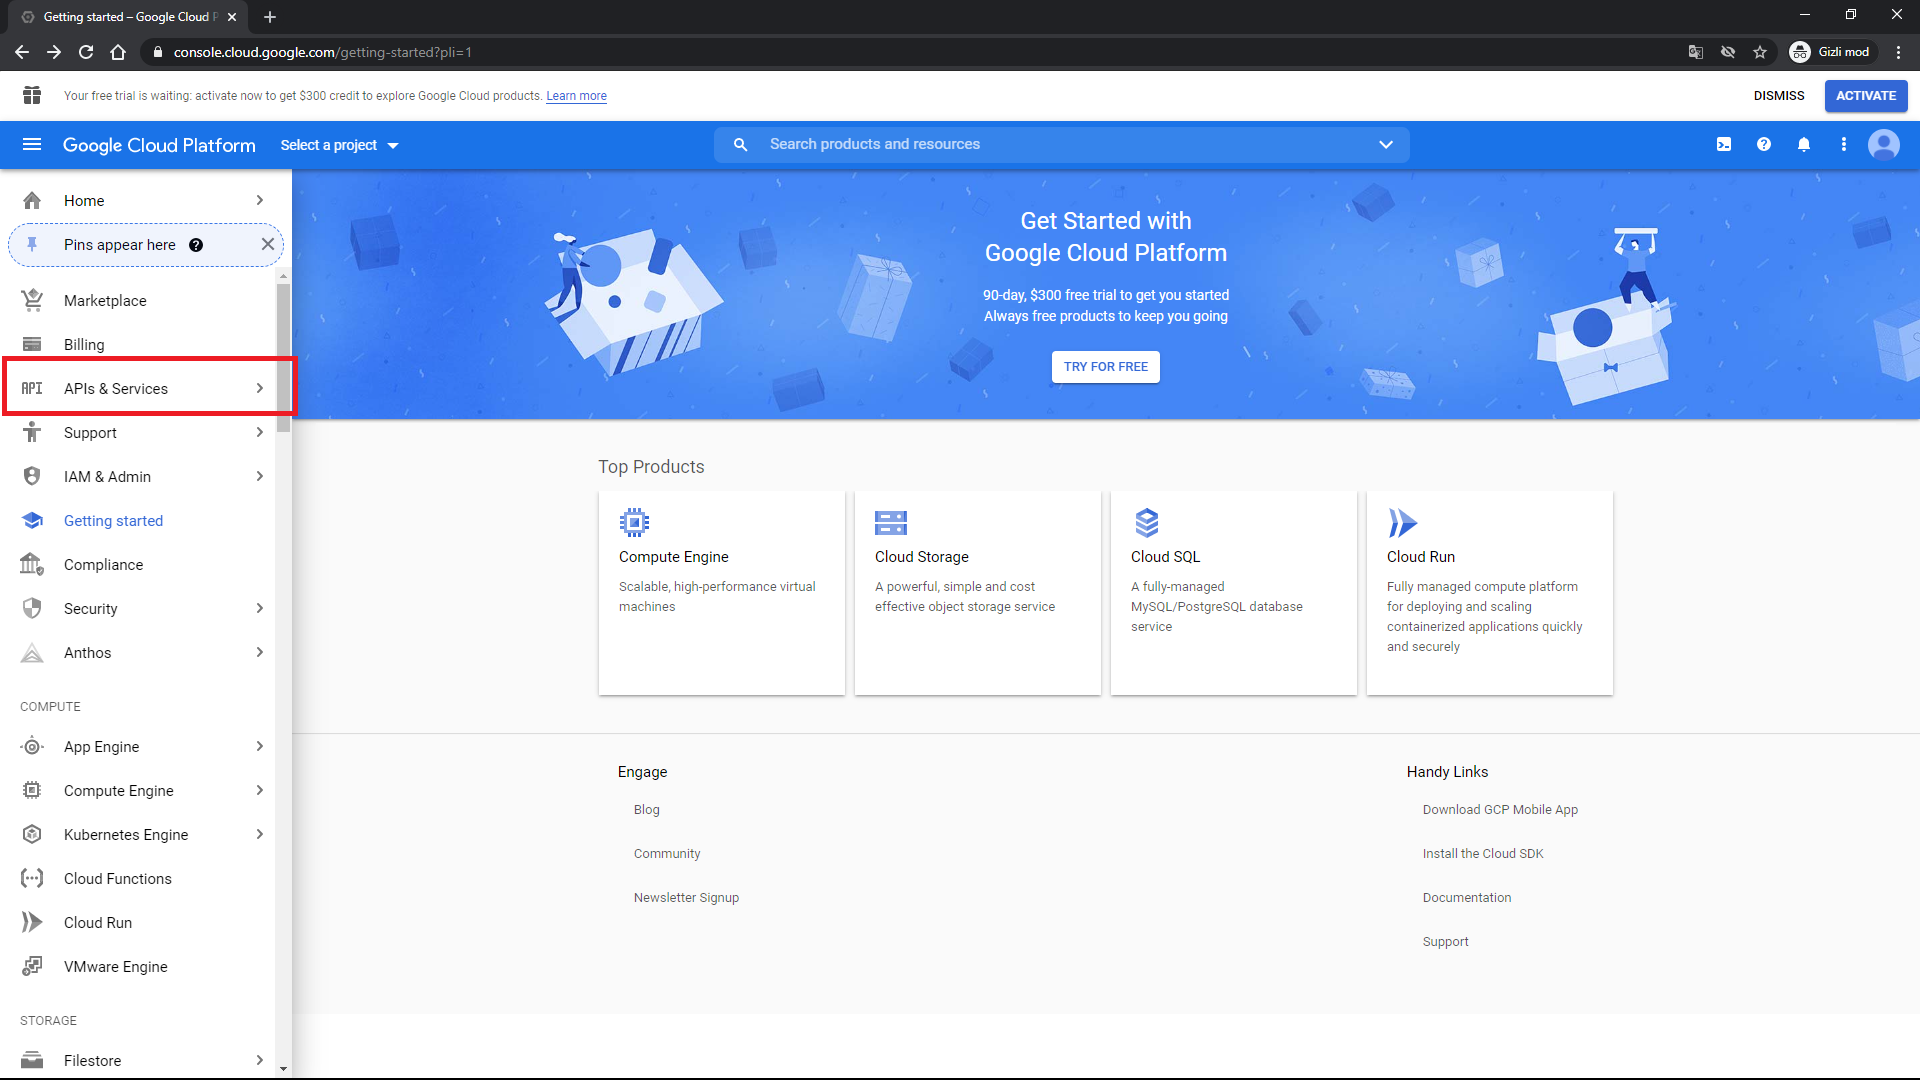Click the Search products and resources field
Image resolution: width=1920 pixels, height=1080 pixels.
tap(1062, 145)
